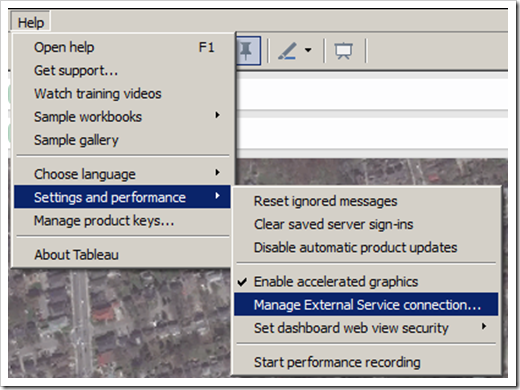Screen dimensions: 520x390
Task: Expand the Choose language submenu
Action: (122, 174)
